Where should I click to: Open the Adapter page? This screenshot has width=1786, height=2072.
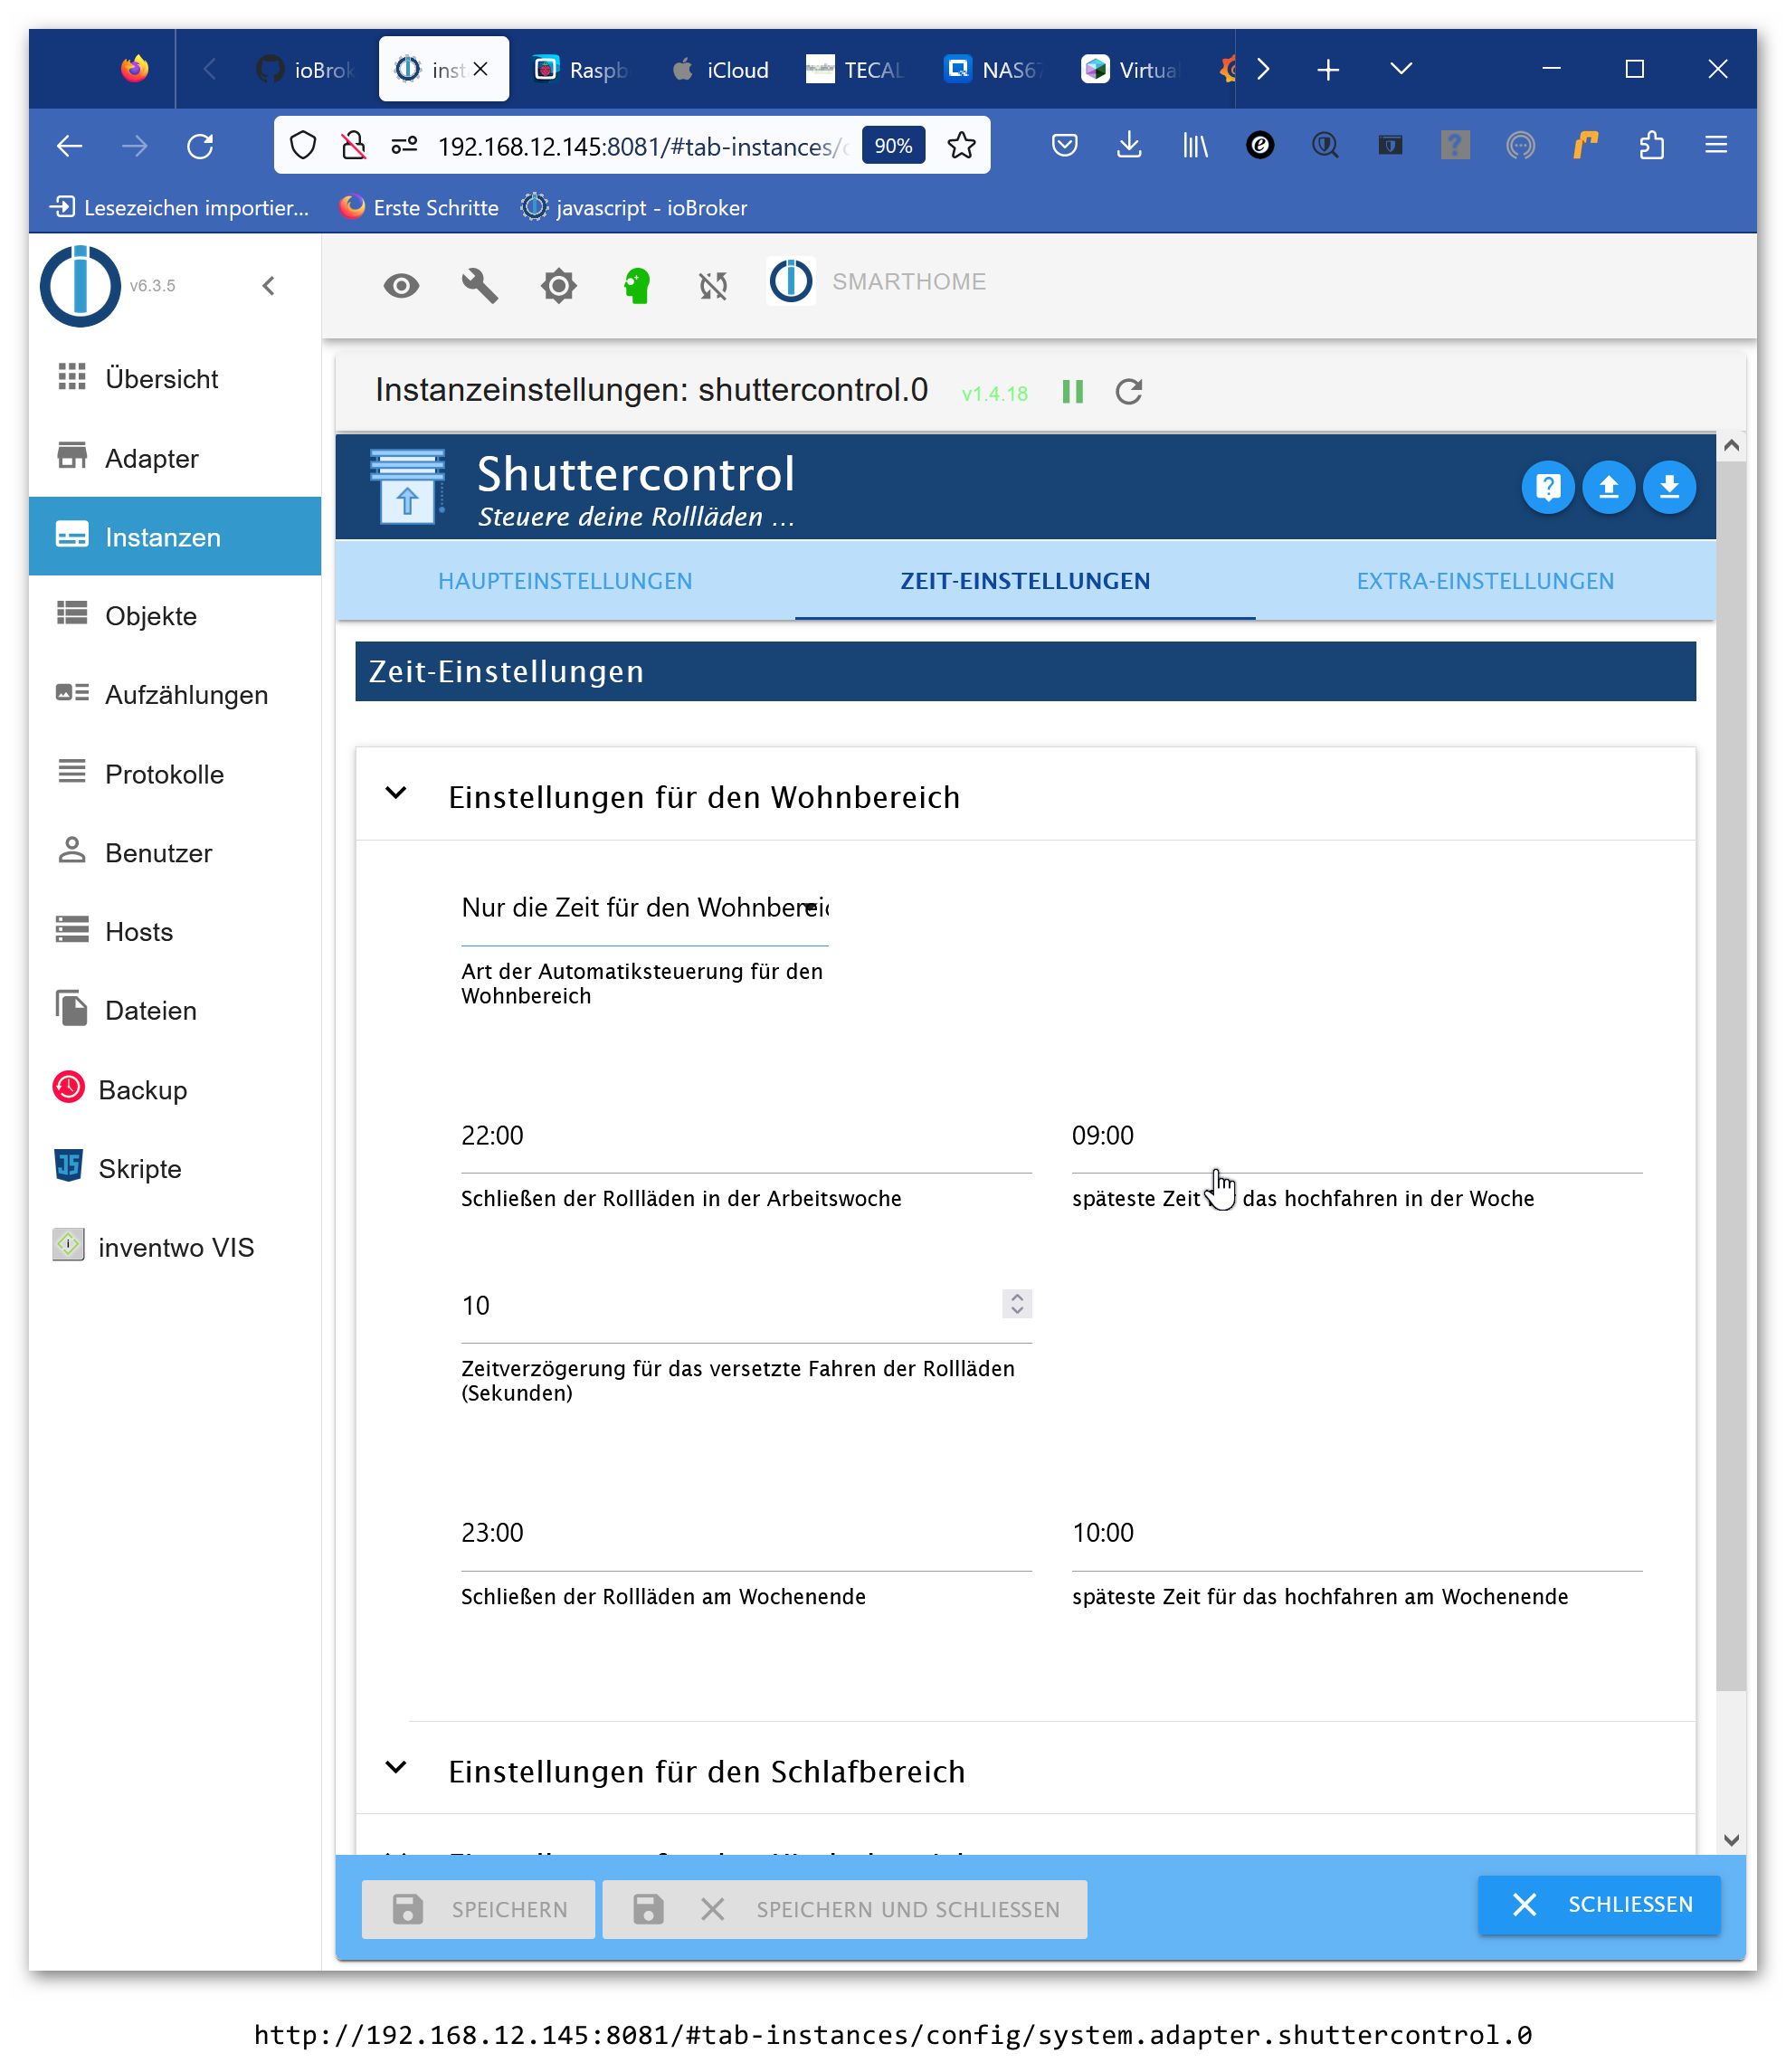click(x=175, y=458)
